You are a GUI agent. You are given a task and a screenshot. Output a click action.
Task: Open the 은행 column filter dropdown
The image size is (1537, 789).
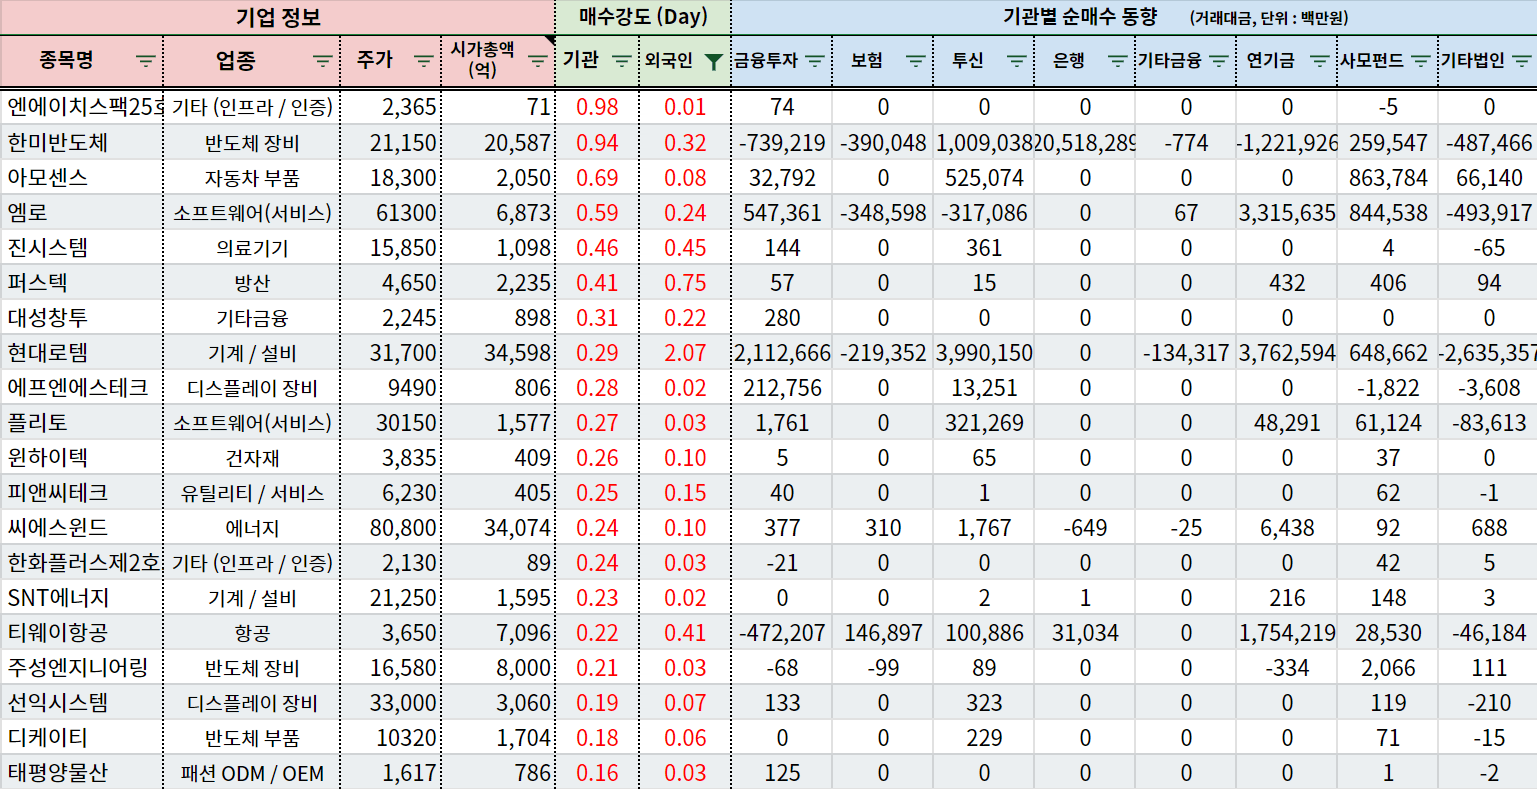(1118, 61)
